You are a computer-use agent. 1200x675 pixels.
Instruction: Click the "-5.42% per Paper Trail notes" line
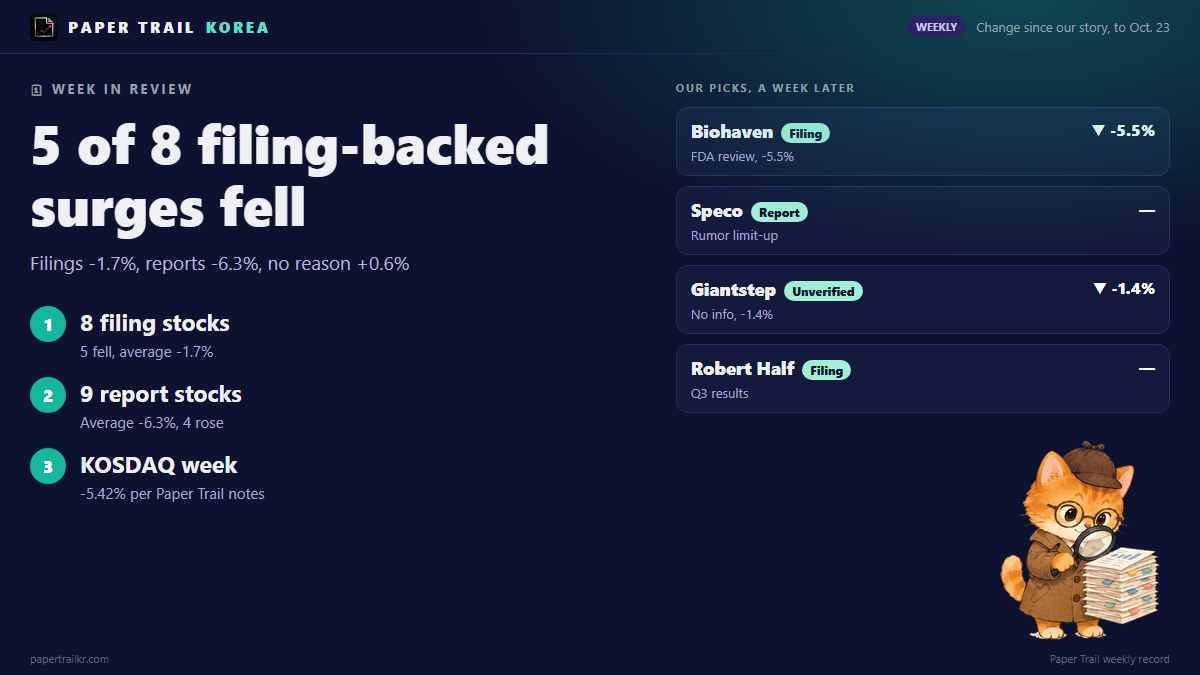click(x=172, y=494)
